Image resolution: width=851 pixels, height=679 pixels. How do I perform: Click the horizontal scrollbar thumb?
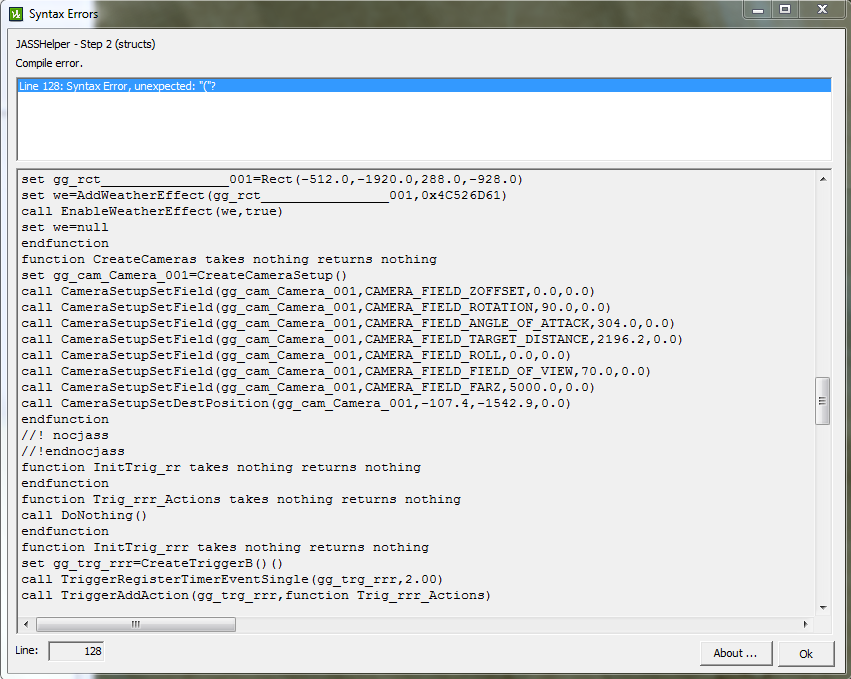tap(136, 624)
